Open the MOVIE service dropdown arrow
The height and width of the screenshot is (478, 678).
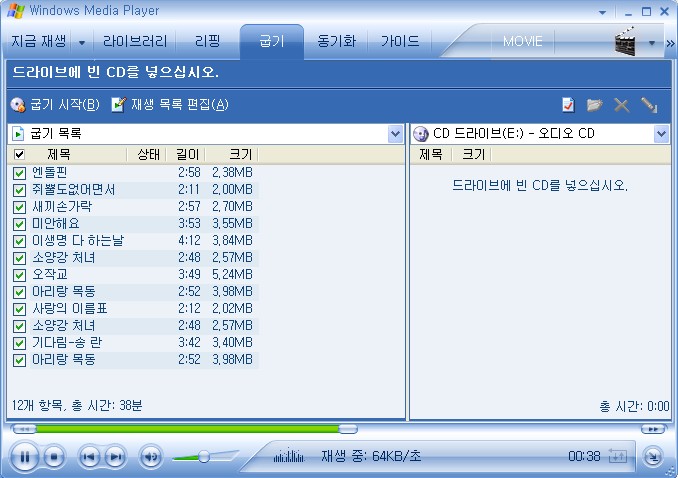tap(652, 42)
